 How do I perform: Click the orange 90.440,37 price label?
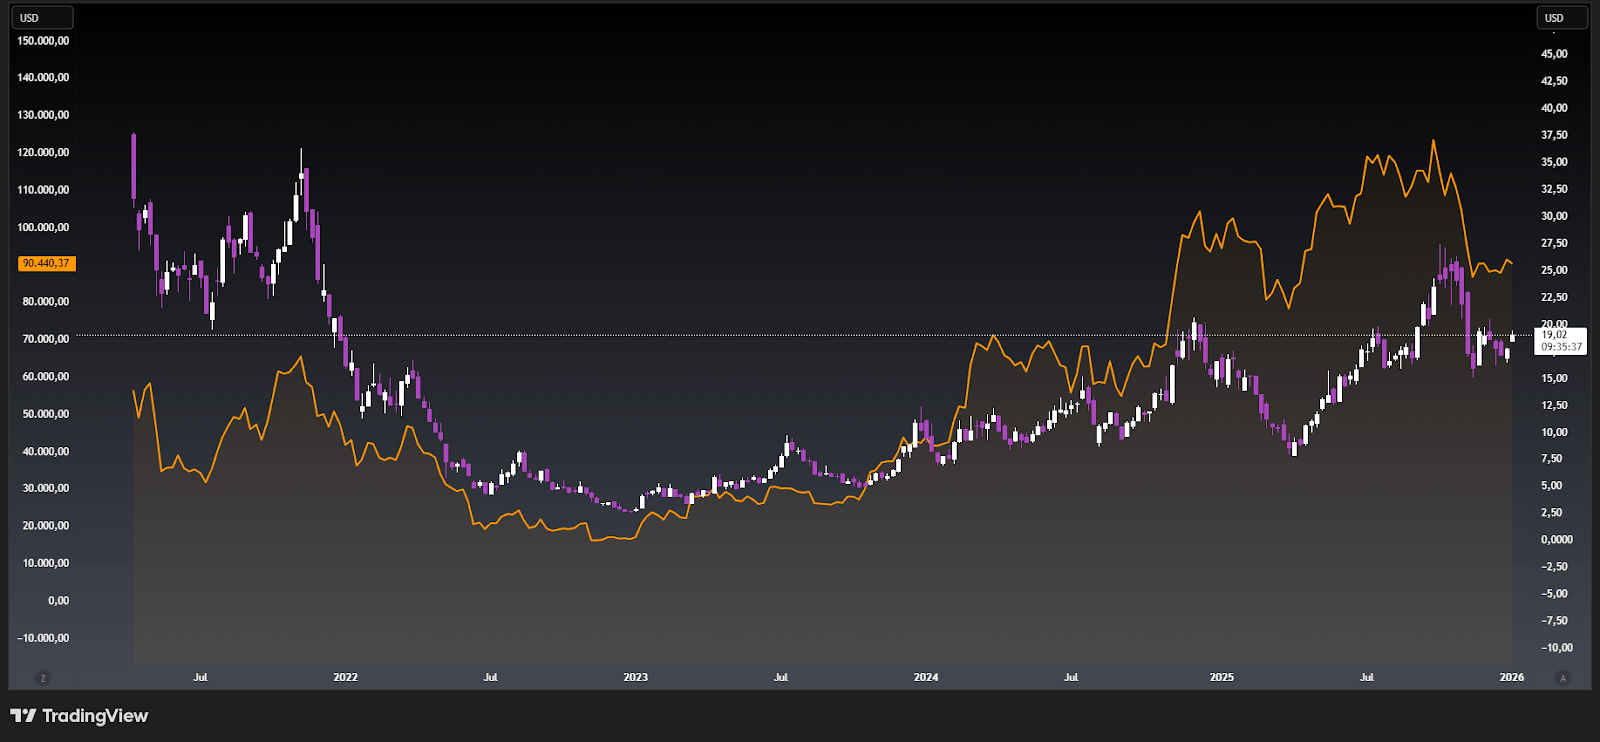point(46,263)
